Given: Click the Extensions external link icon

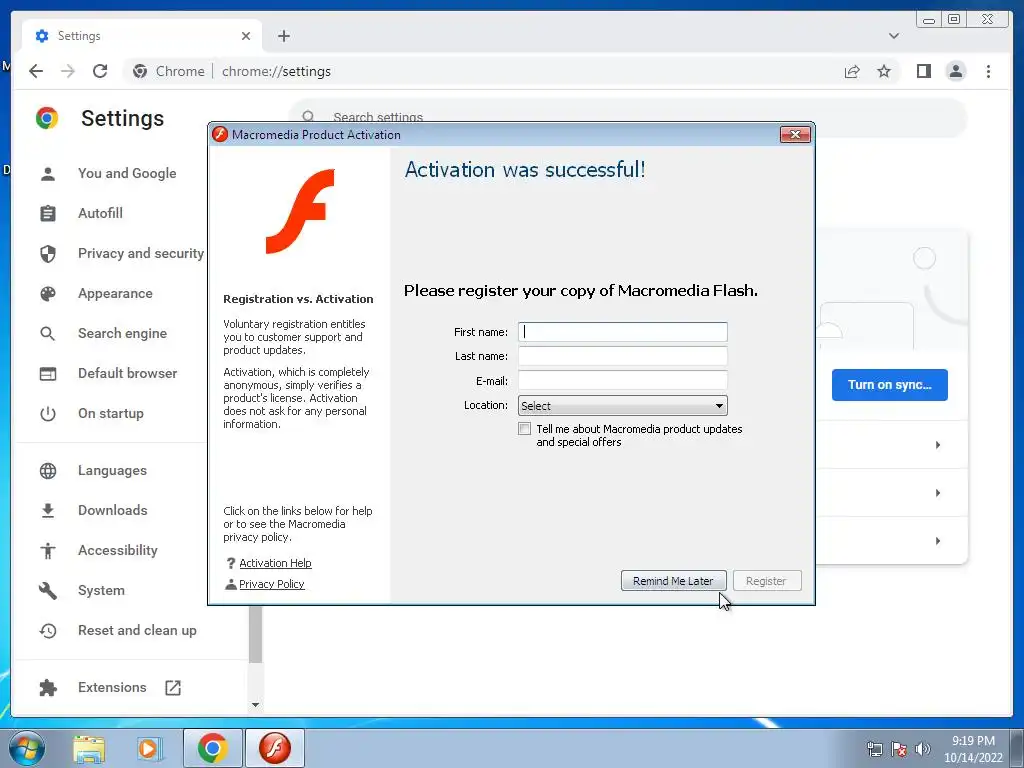Looking at the screenshot, I should coord(173,687).
